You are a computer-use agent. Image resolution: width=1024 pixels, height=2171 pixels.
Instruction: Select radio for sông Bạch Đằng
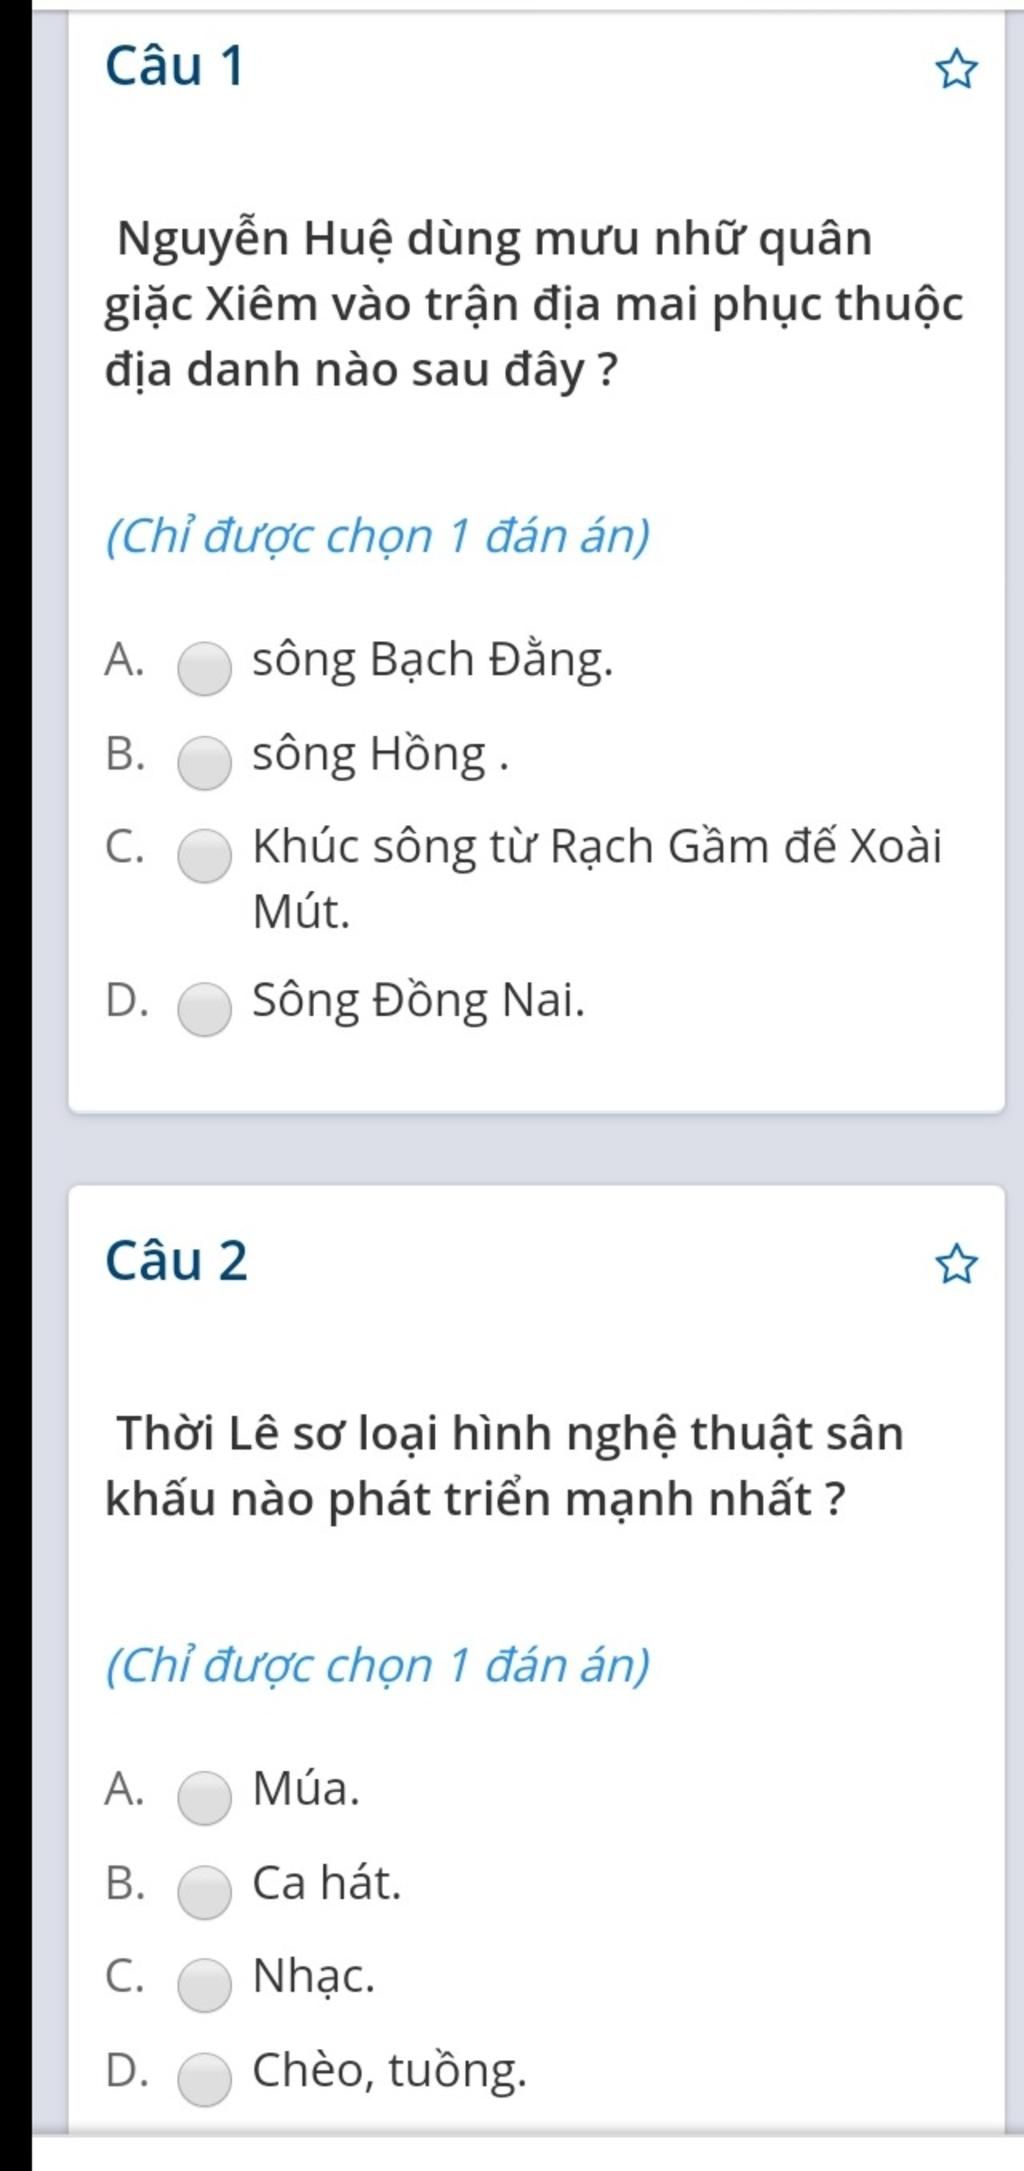tap(205, 668)
